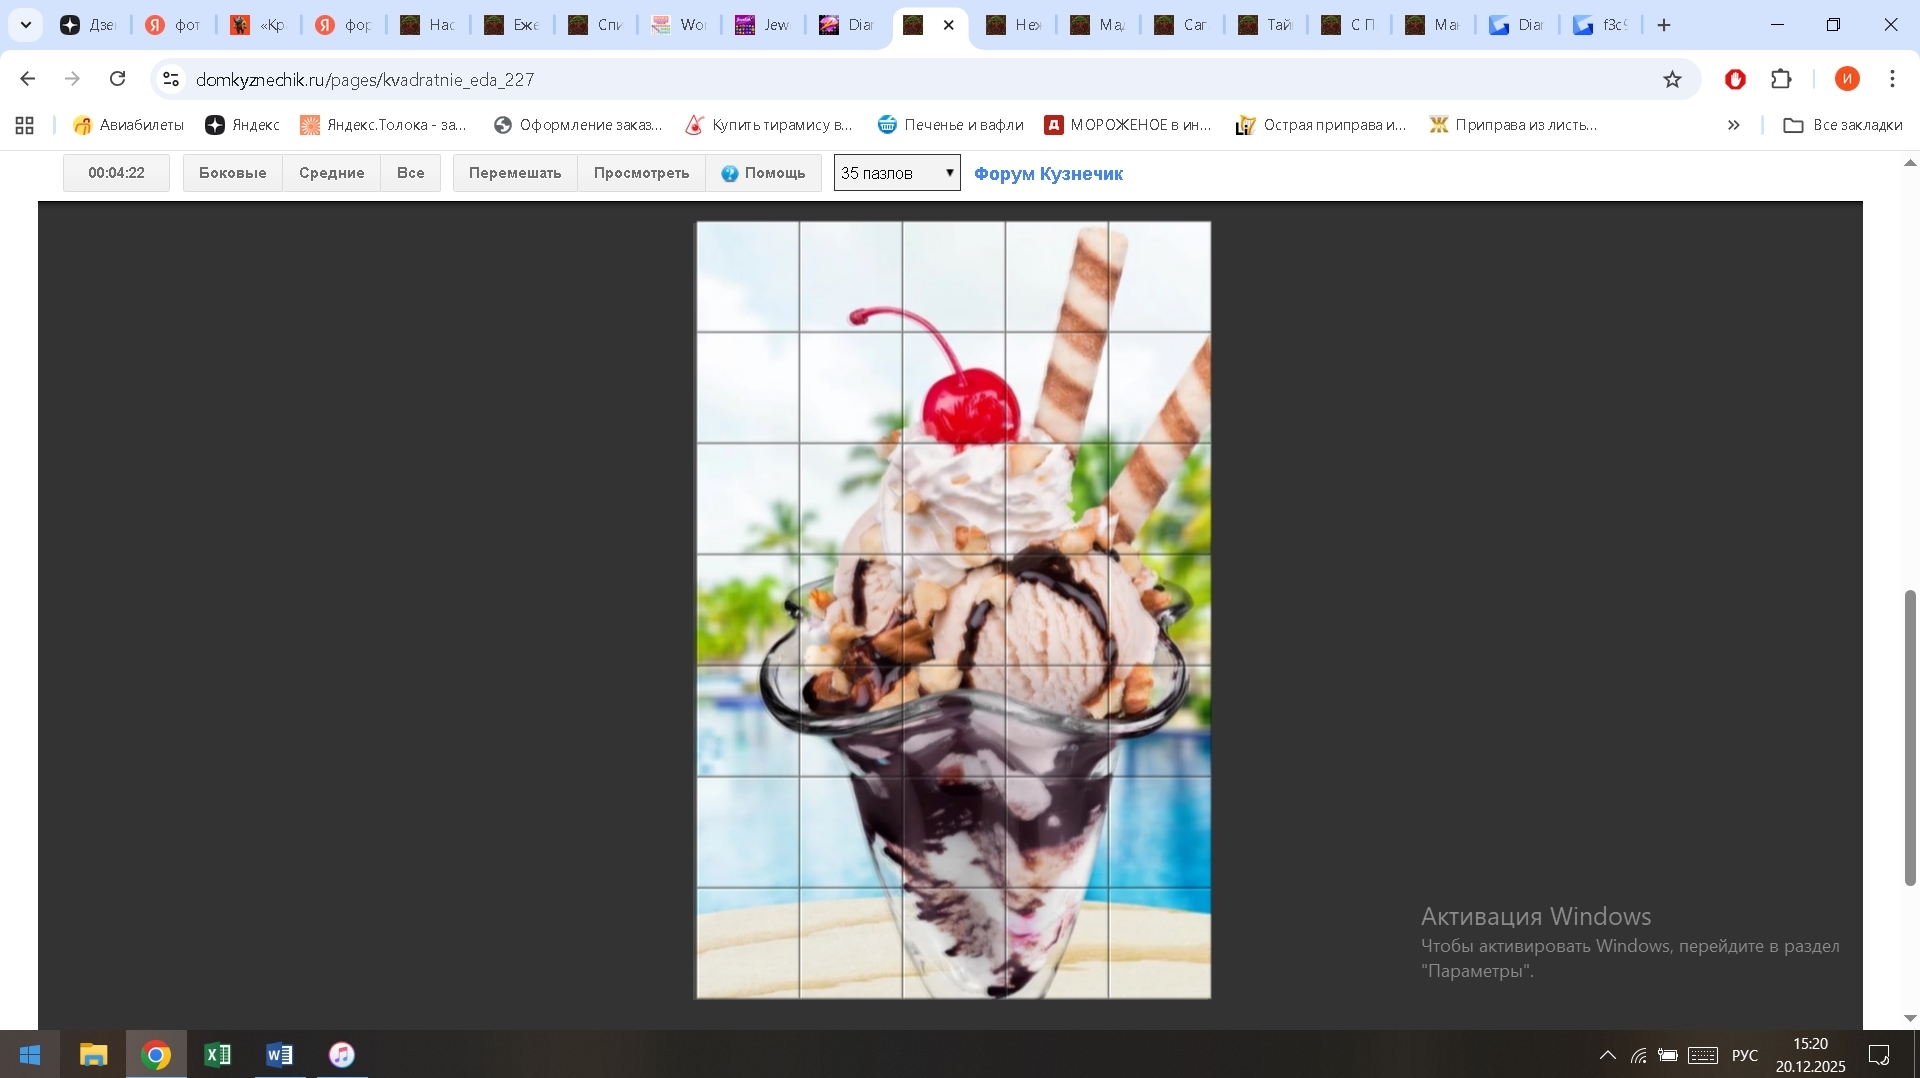Click the puzzle timer showing 00:04:22
The height and width of the screenshot is (1078, 1920).
click(116, 173)
